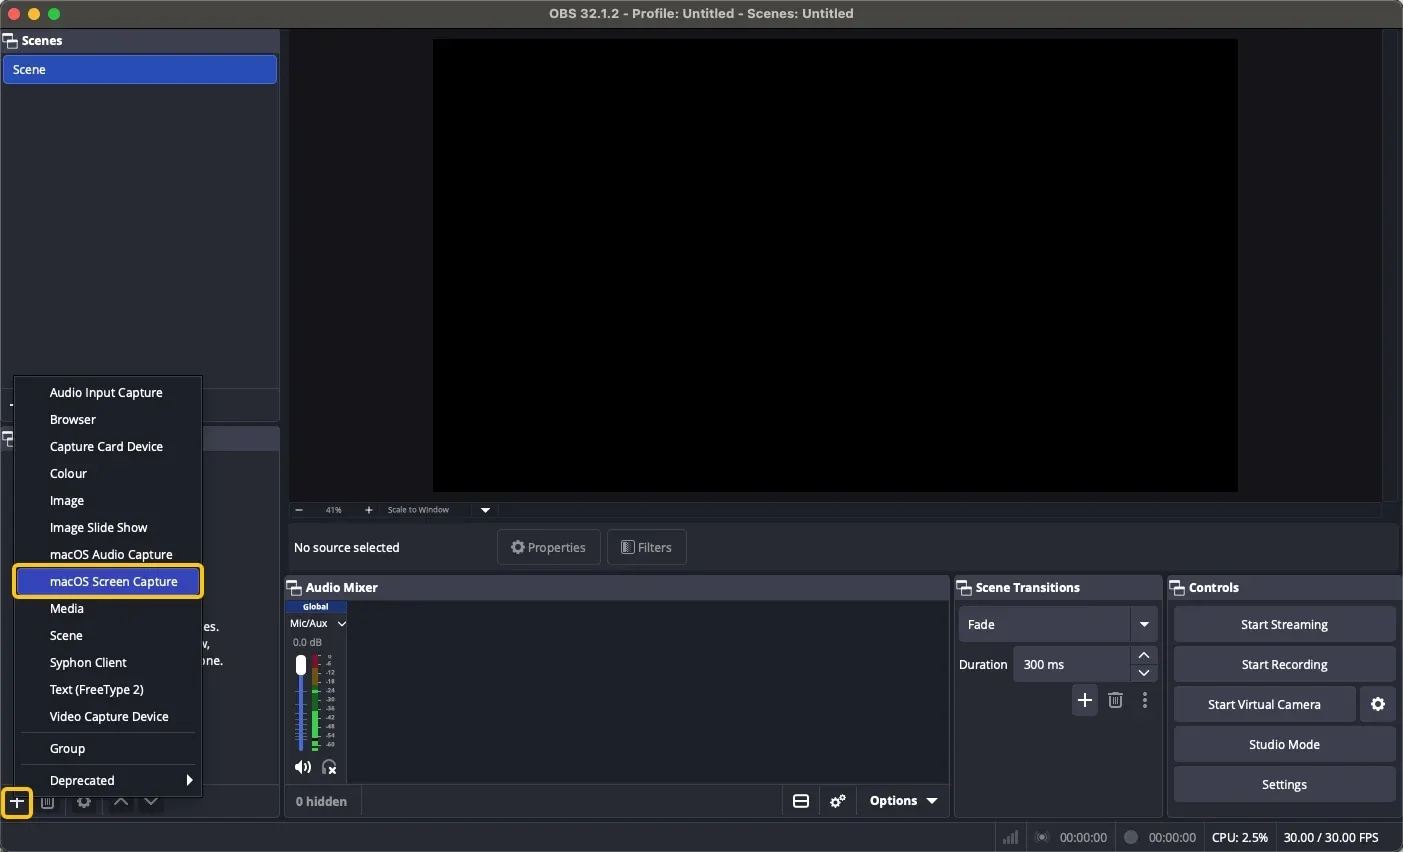Choose Colour source from menu

[x=108, y=473]
